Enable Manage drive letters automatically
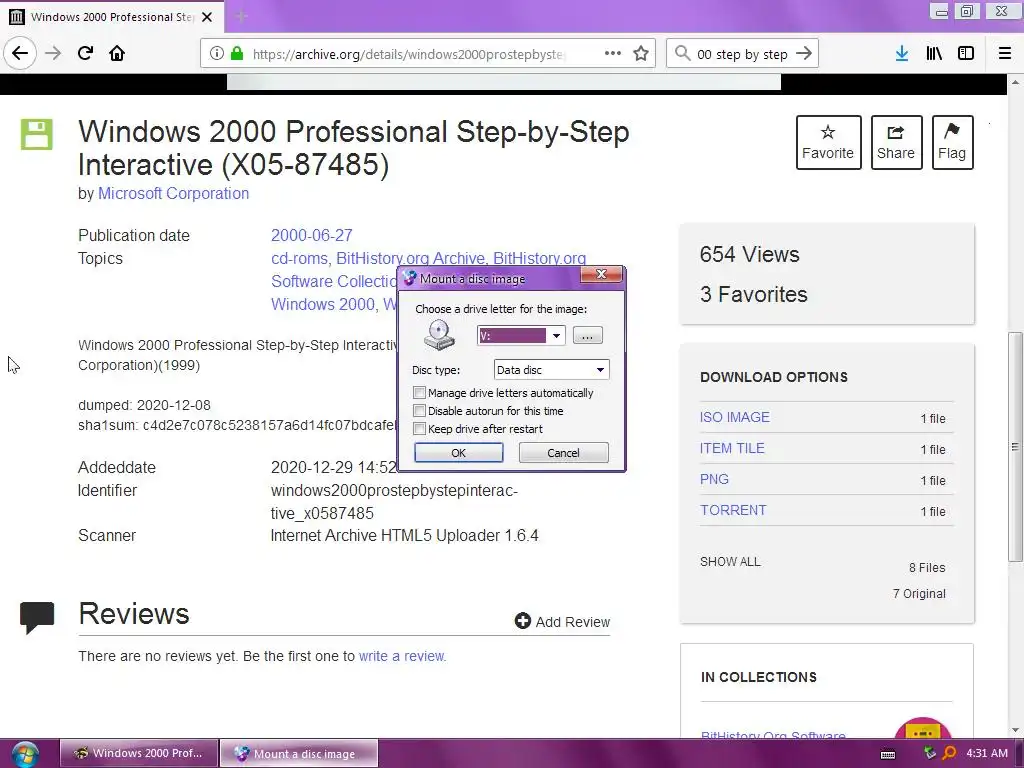This screenshot has height=768, width=1024. [419, 392]
